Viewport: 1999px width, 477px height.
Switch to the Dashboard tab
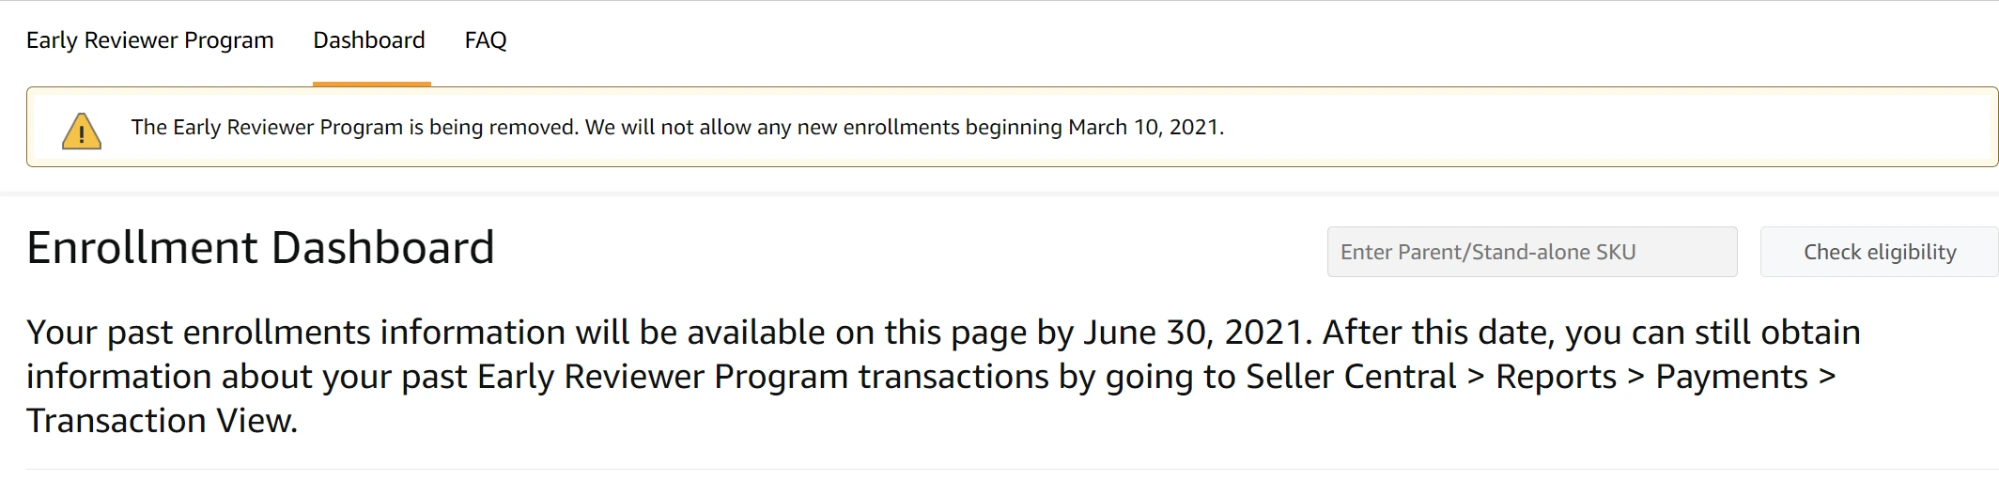coord(369,40)
